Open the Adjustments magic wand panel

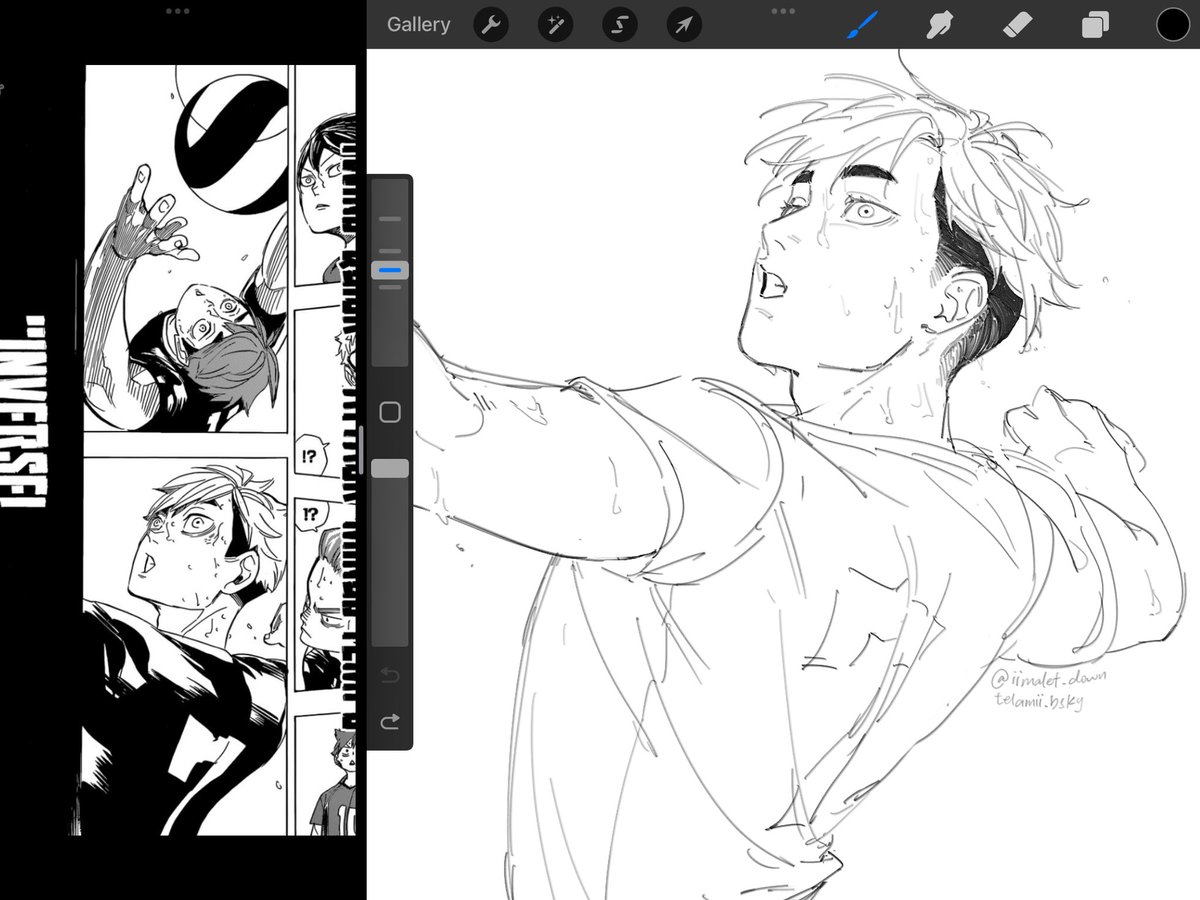tap(555, 24)
